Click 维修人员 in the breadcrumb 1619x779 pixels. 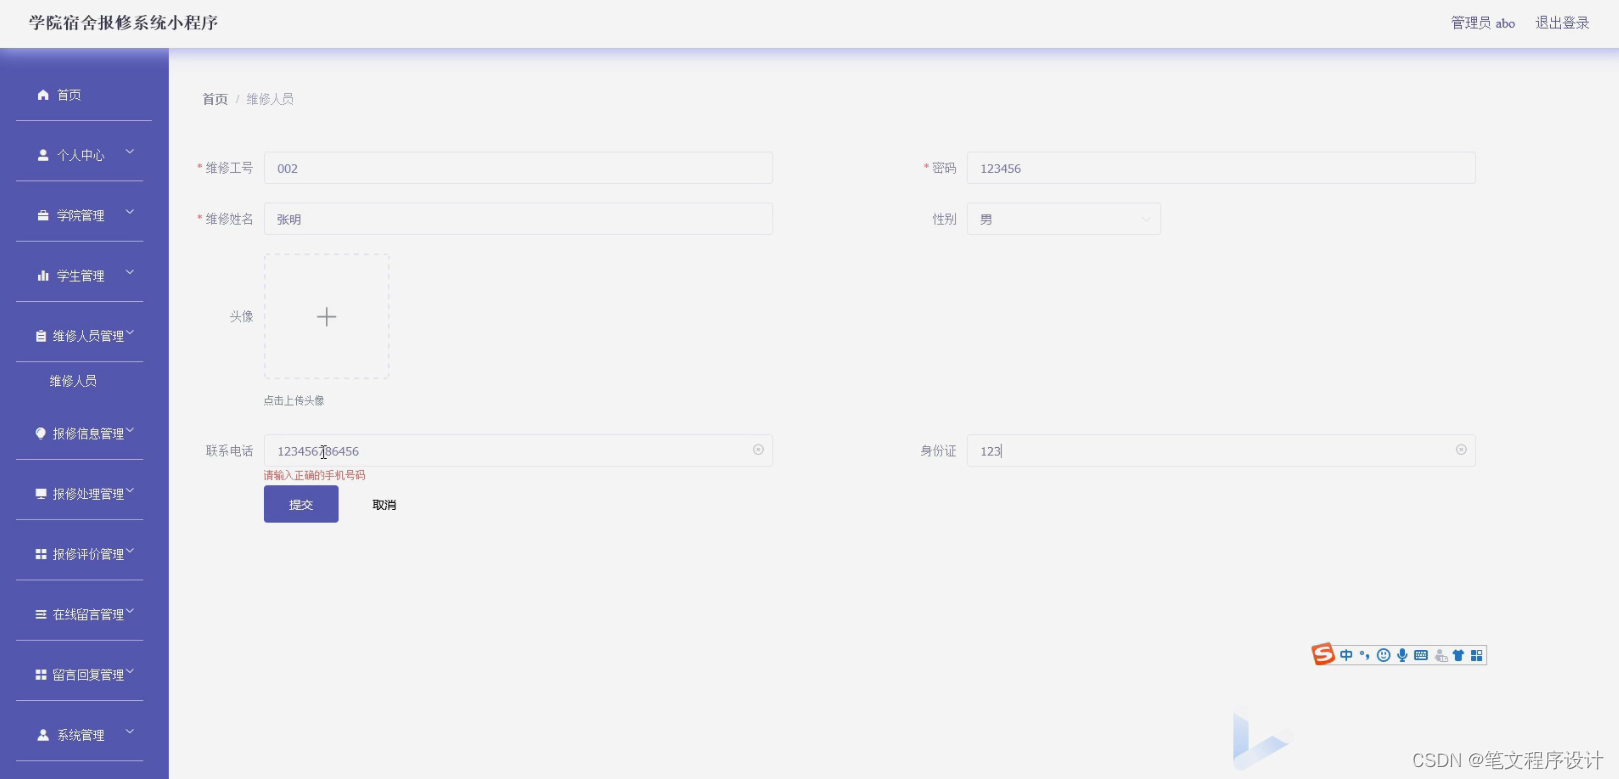tap(270, 99)
